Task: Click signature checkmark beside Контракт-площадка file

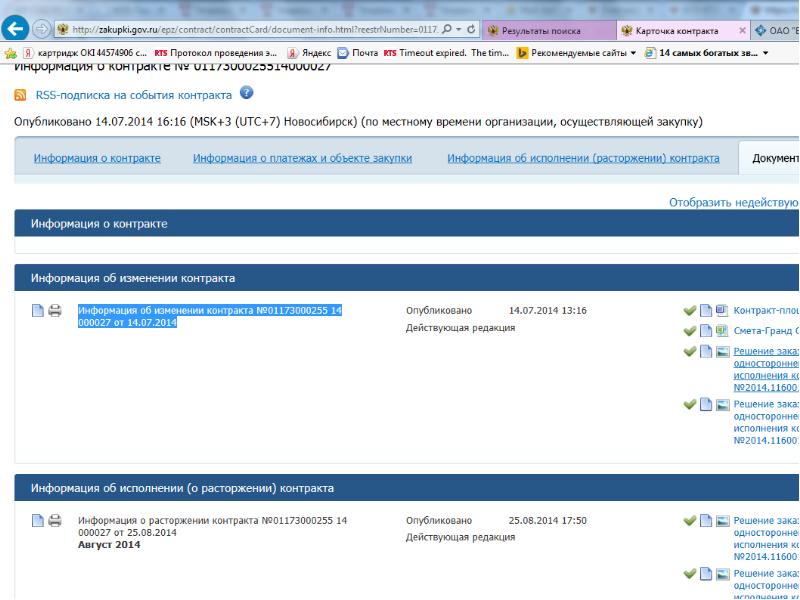Action: tap(689, 311)
